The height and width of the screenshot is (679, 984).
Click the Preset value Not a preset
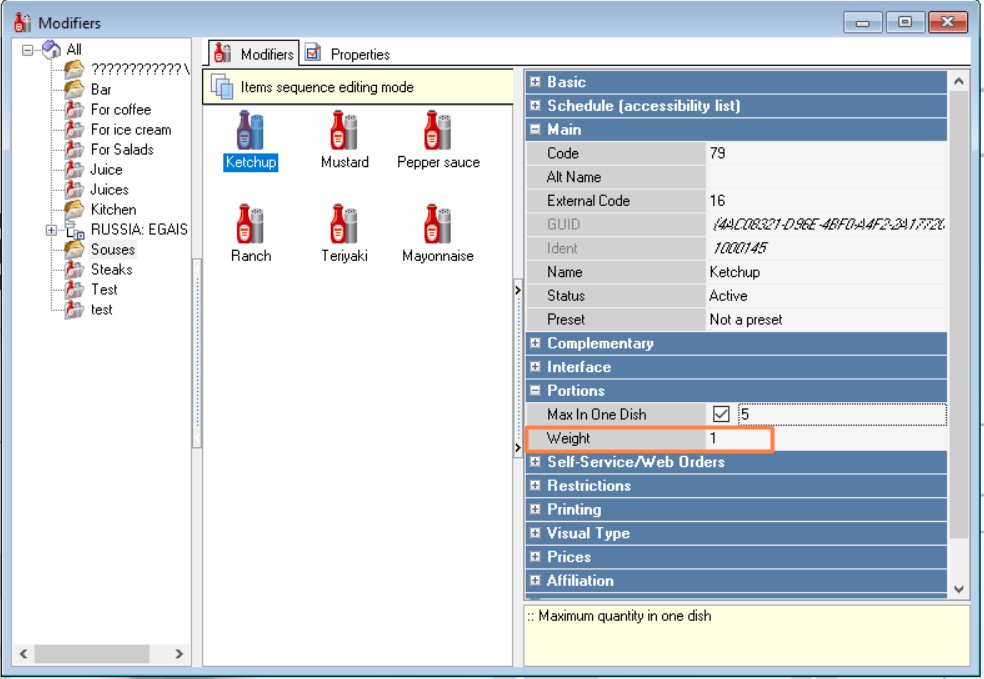[746, 319]
